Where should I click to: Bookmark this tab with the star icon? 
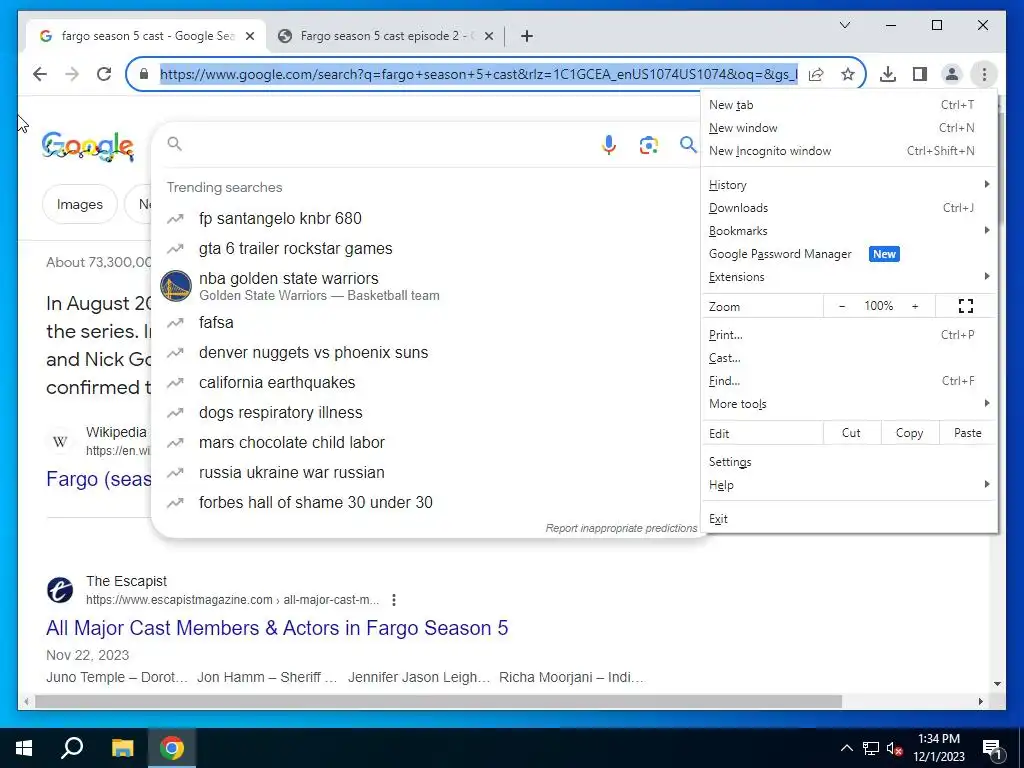pyautogui.click(x=848, y=74)
